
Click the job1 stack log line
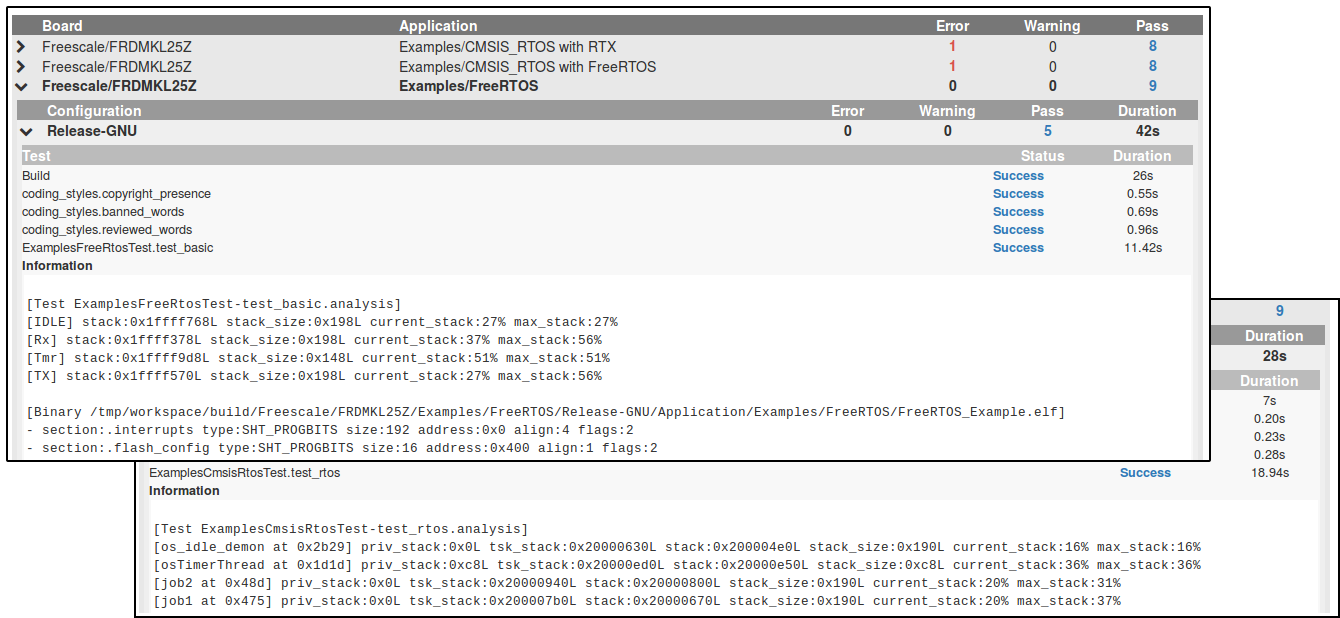pyautogui.click(x=637, y=601)
